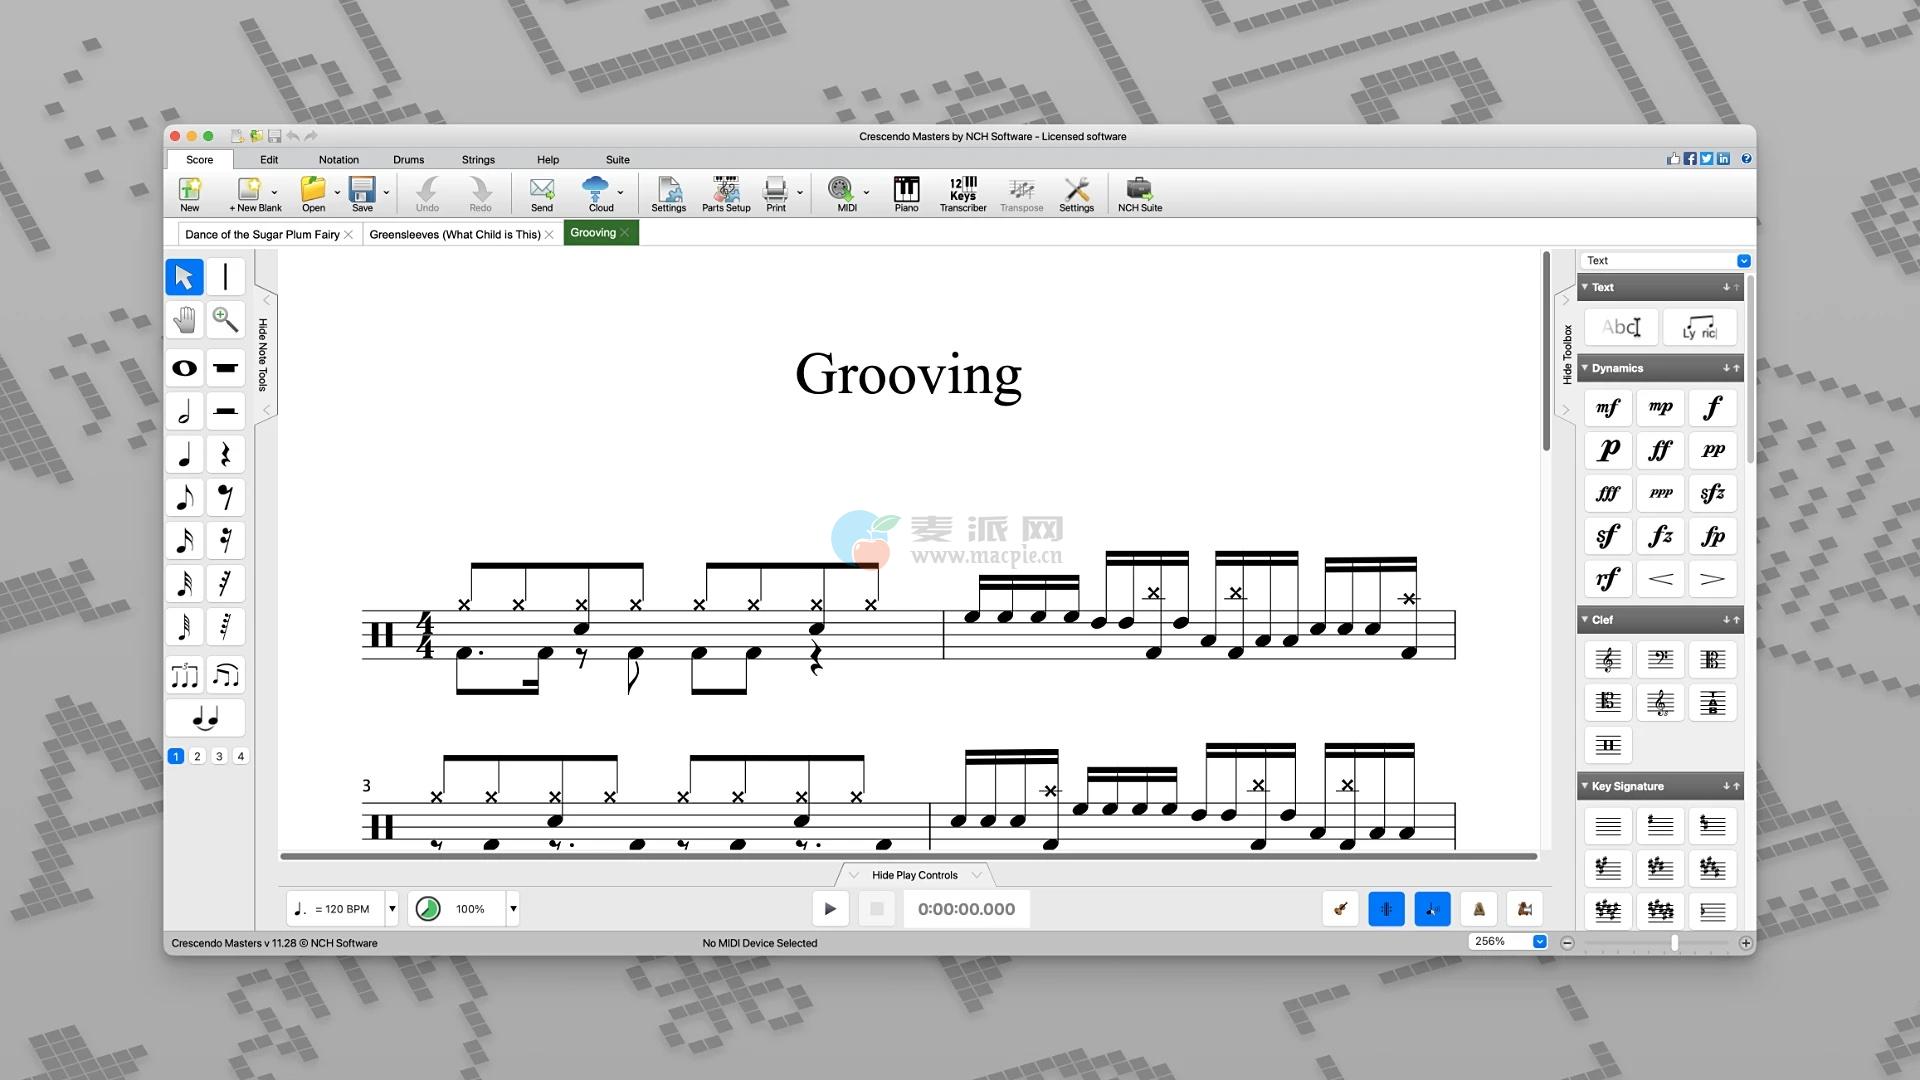Open the Parts Setup dialog
The width and height of the screenshot is (1920, 1080).
(725, 194)
